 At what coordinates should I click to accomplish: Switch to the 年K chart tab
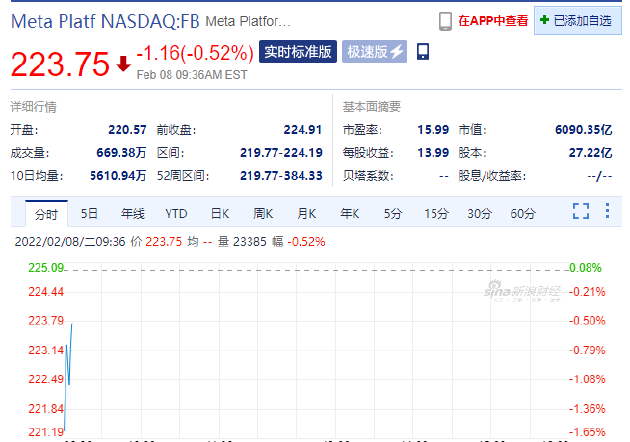coord(350,213)
